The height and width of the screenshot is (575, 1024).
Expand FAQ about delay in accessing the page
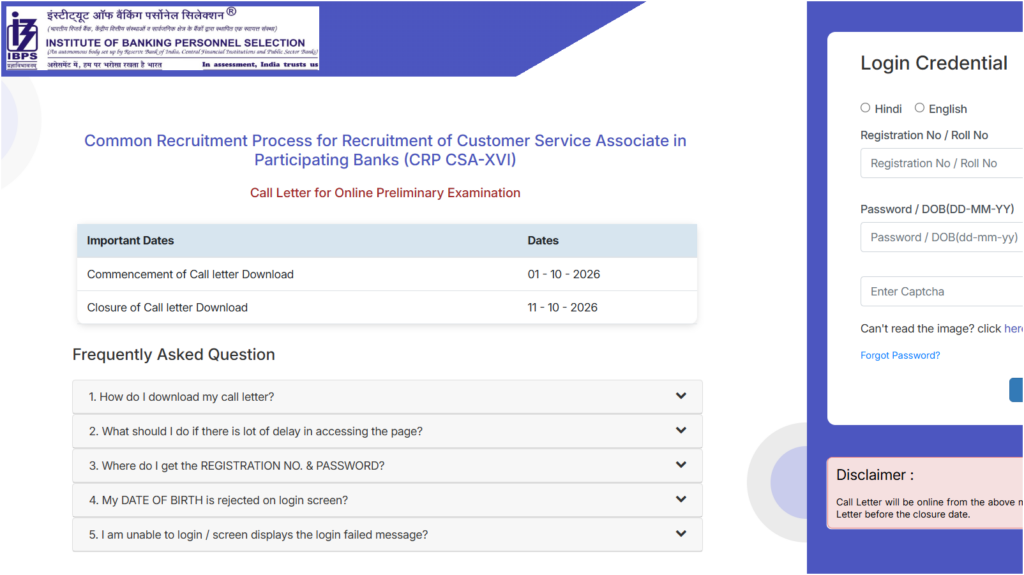387,431
